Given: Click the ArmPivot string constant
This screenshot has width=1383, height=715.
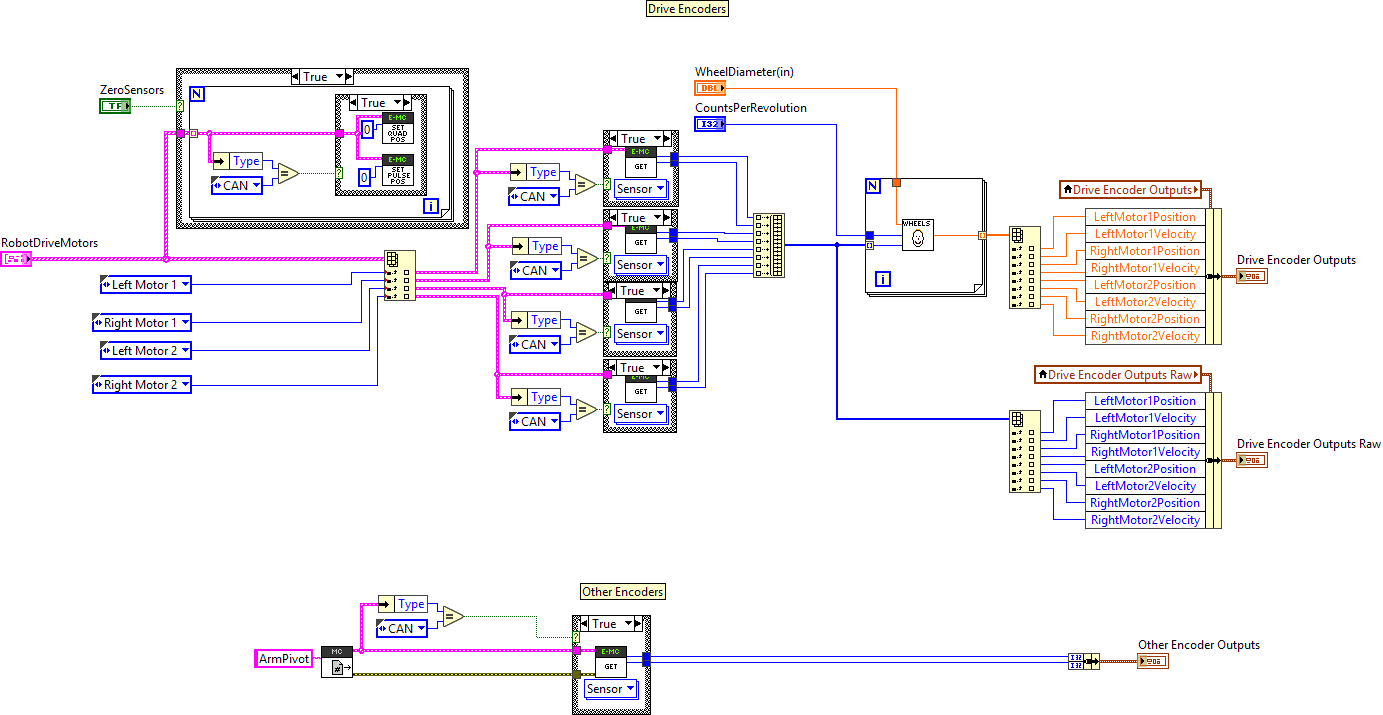Looking at the screenshot, I should [x=283, y=658].
